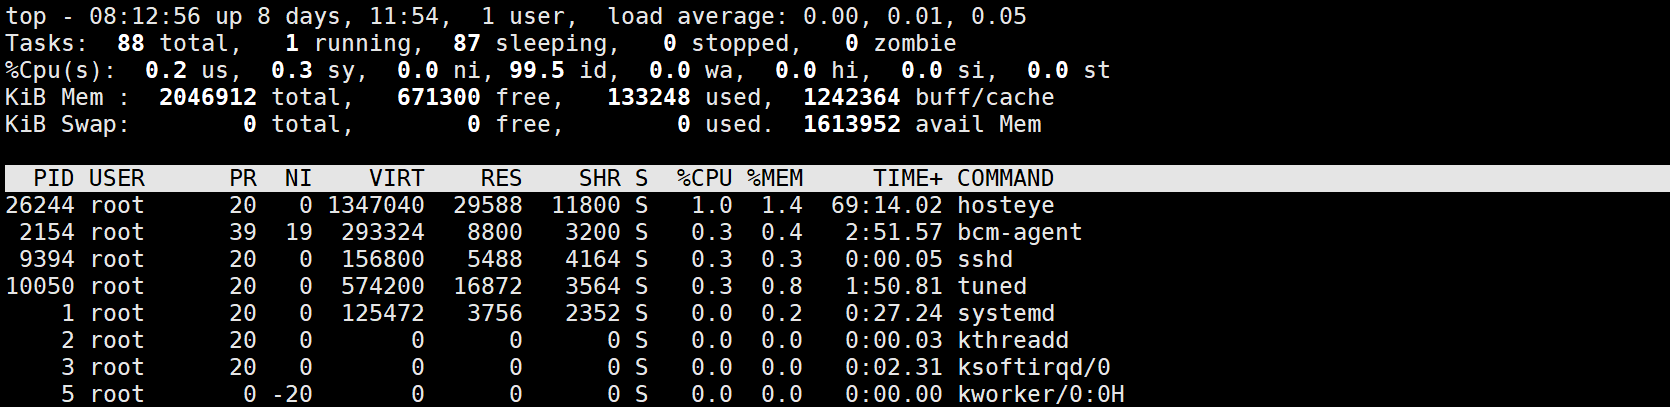
Task: Click hosteye's VIRT value 1347040
Action: click(x=376, y=206)
